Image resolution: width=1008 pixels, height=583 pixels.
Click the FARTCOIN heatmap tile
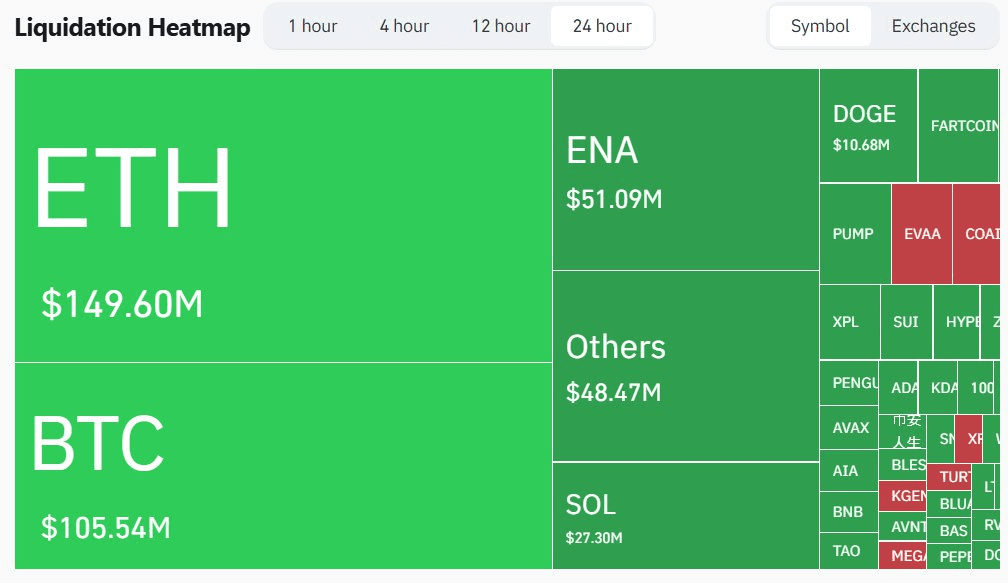pyautogui.click(x=960, y=126)
